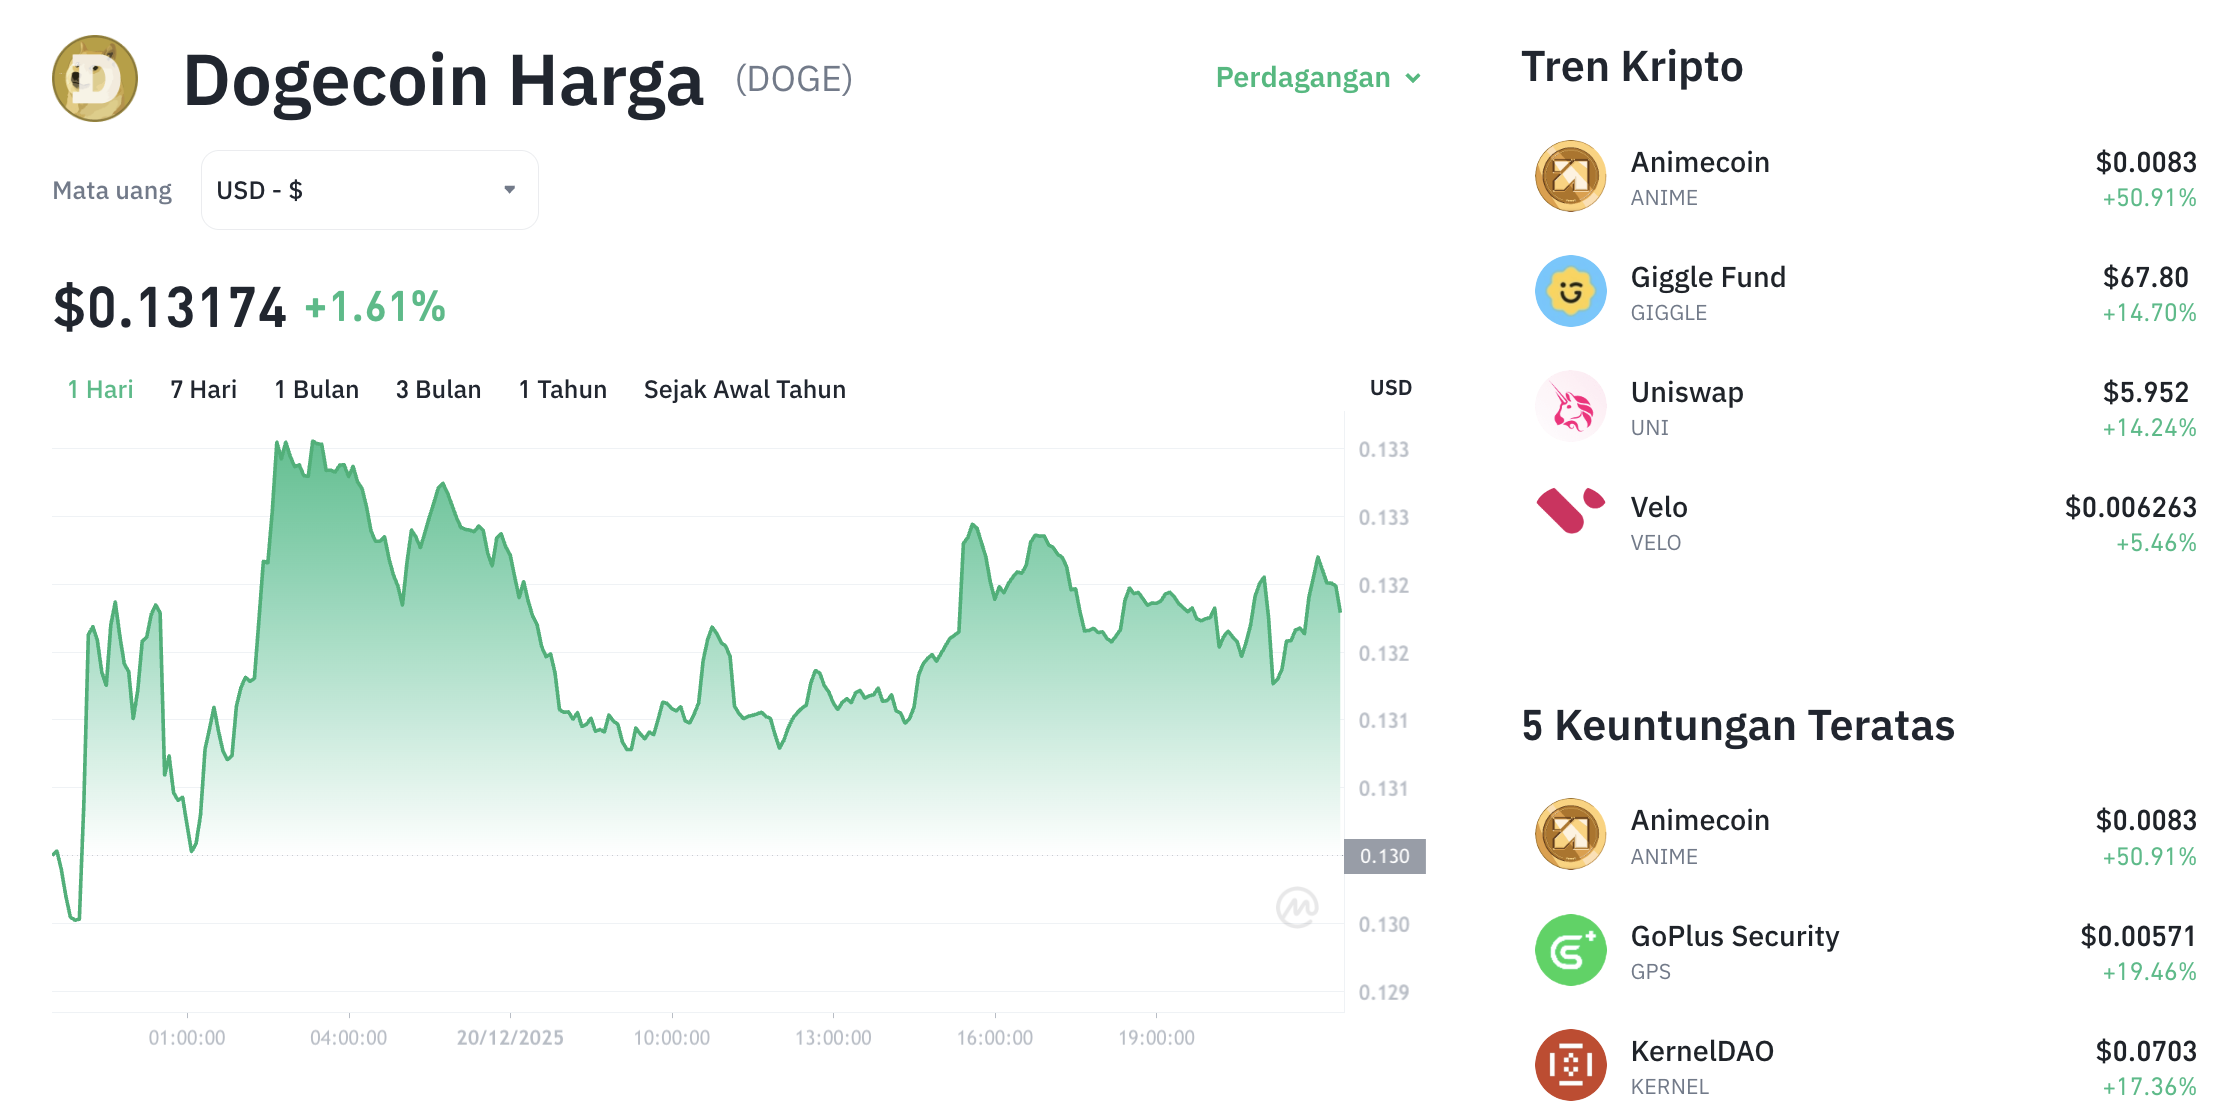Select the 1 Bulan time range
The height and width of the screenshot is (1108, 2214).
click(315, 389)
